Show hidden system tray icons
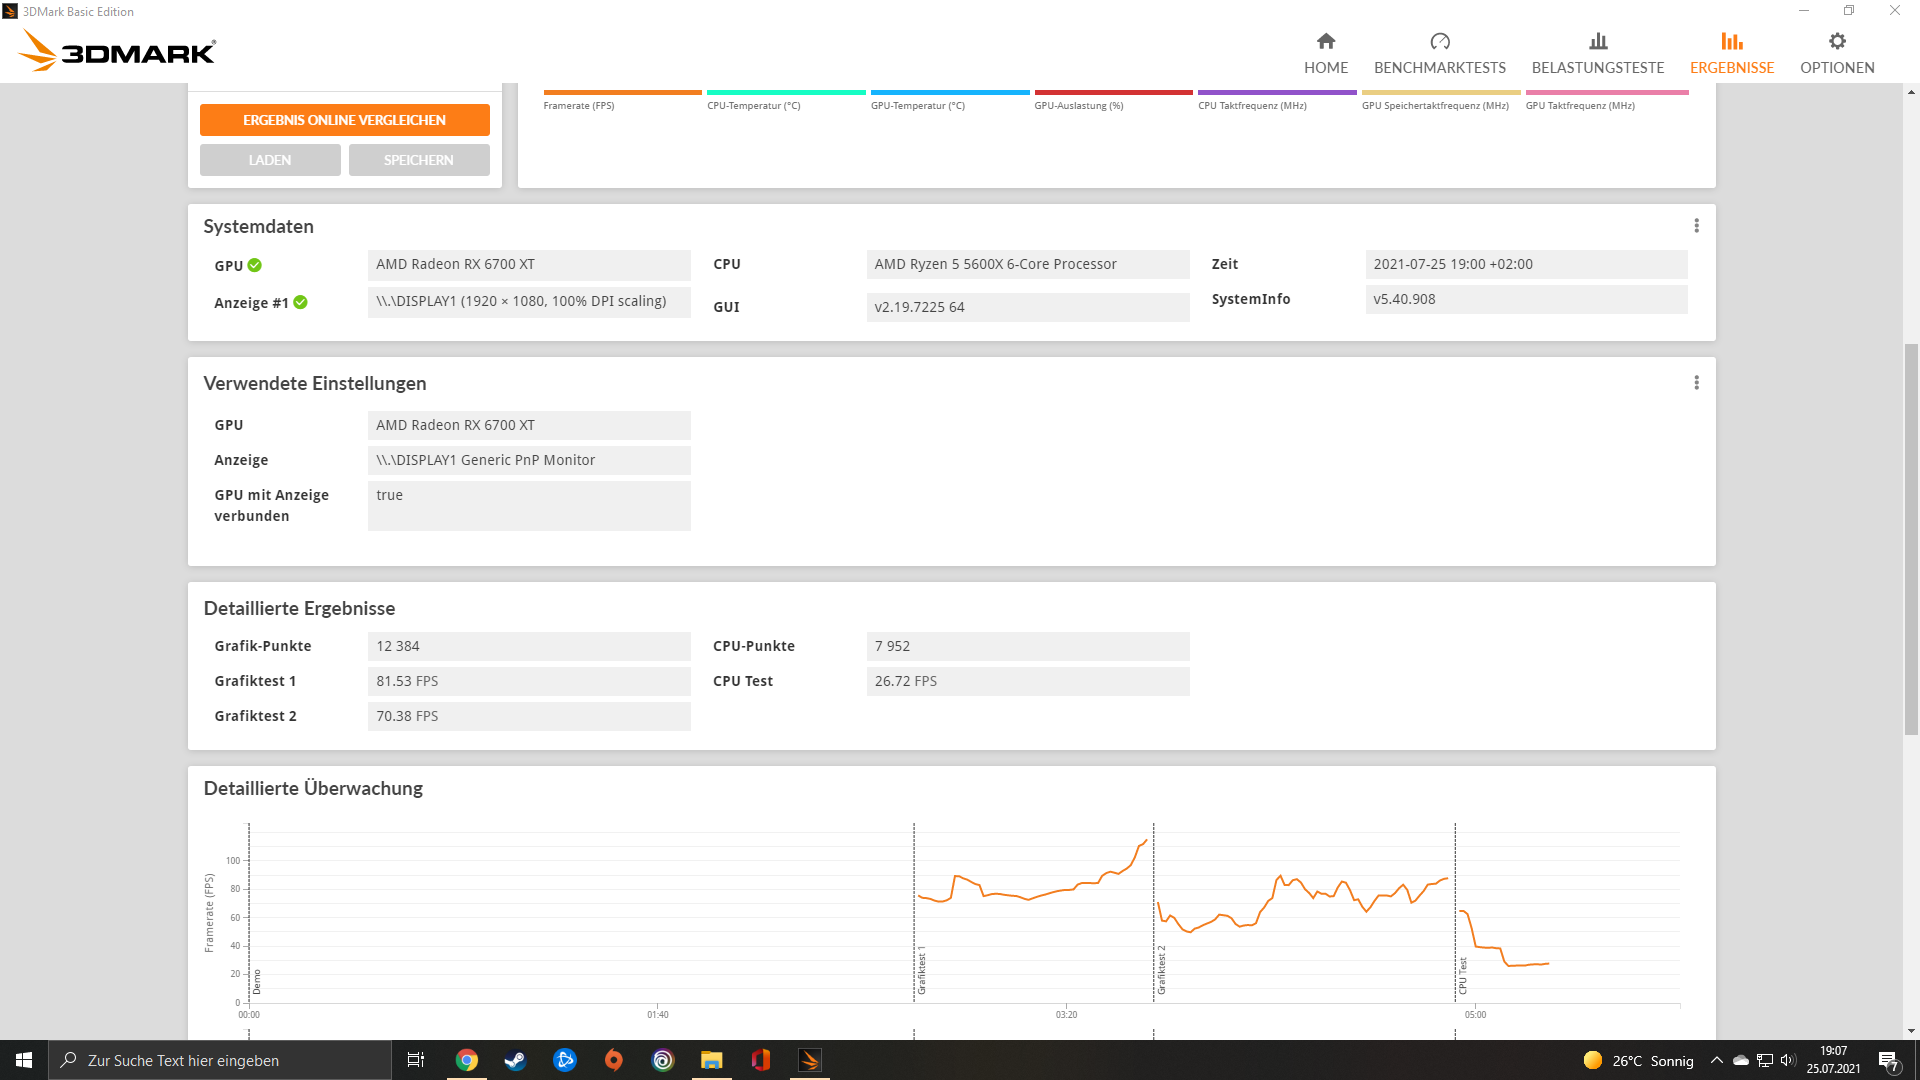 point(1716,1060)
